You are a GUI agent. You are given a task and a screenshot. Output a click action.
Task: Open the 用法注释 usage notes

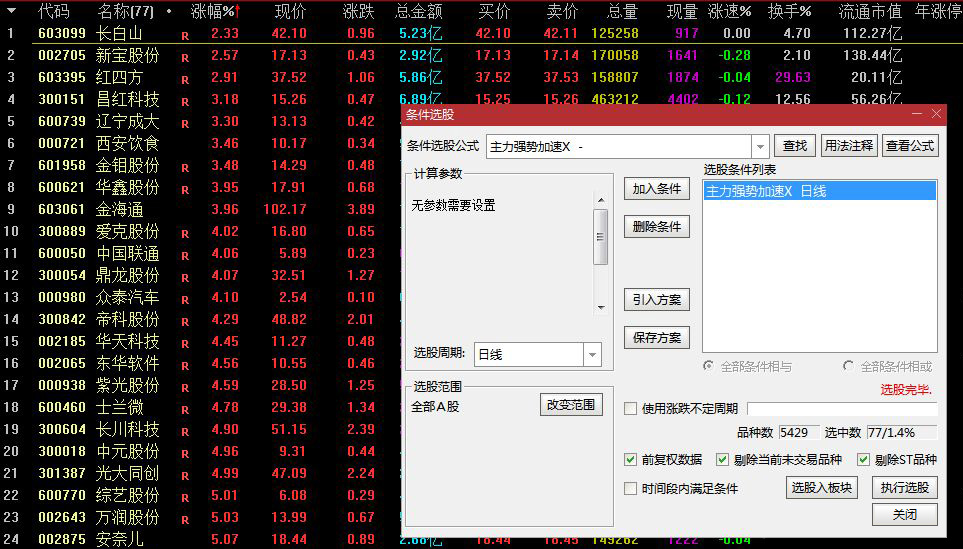[x=849, y=146]
